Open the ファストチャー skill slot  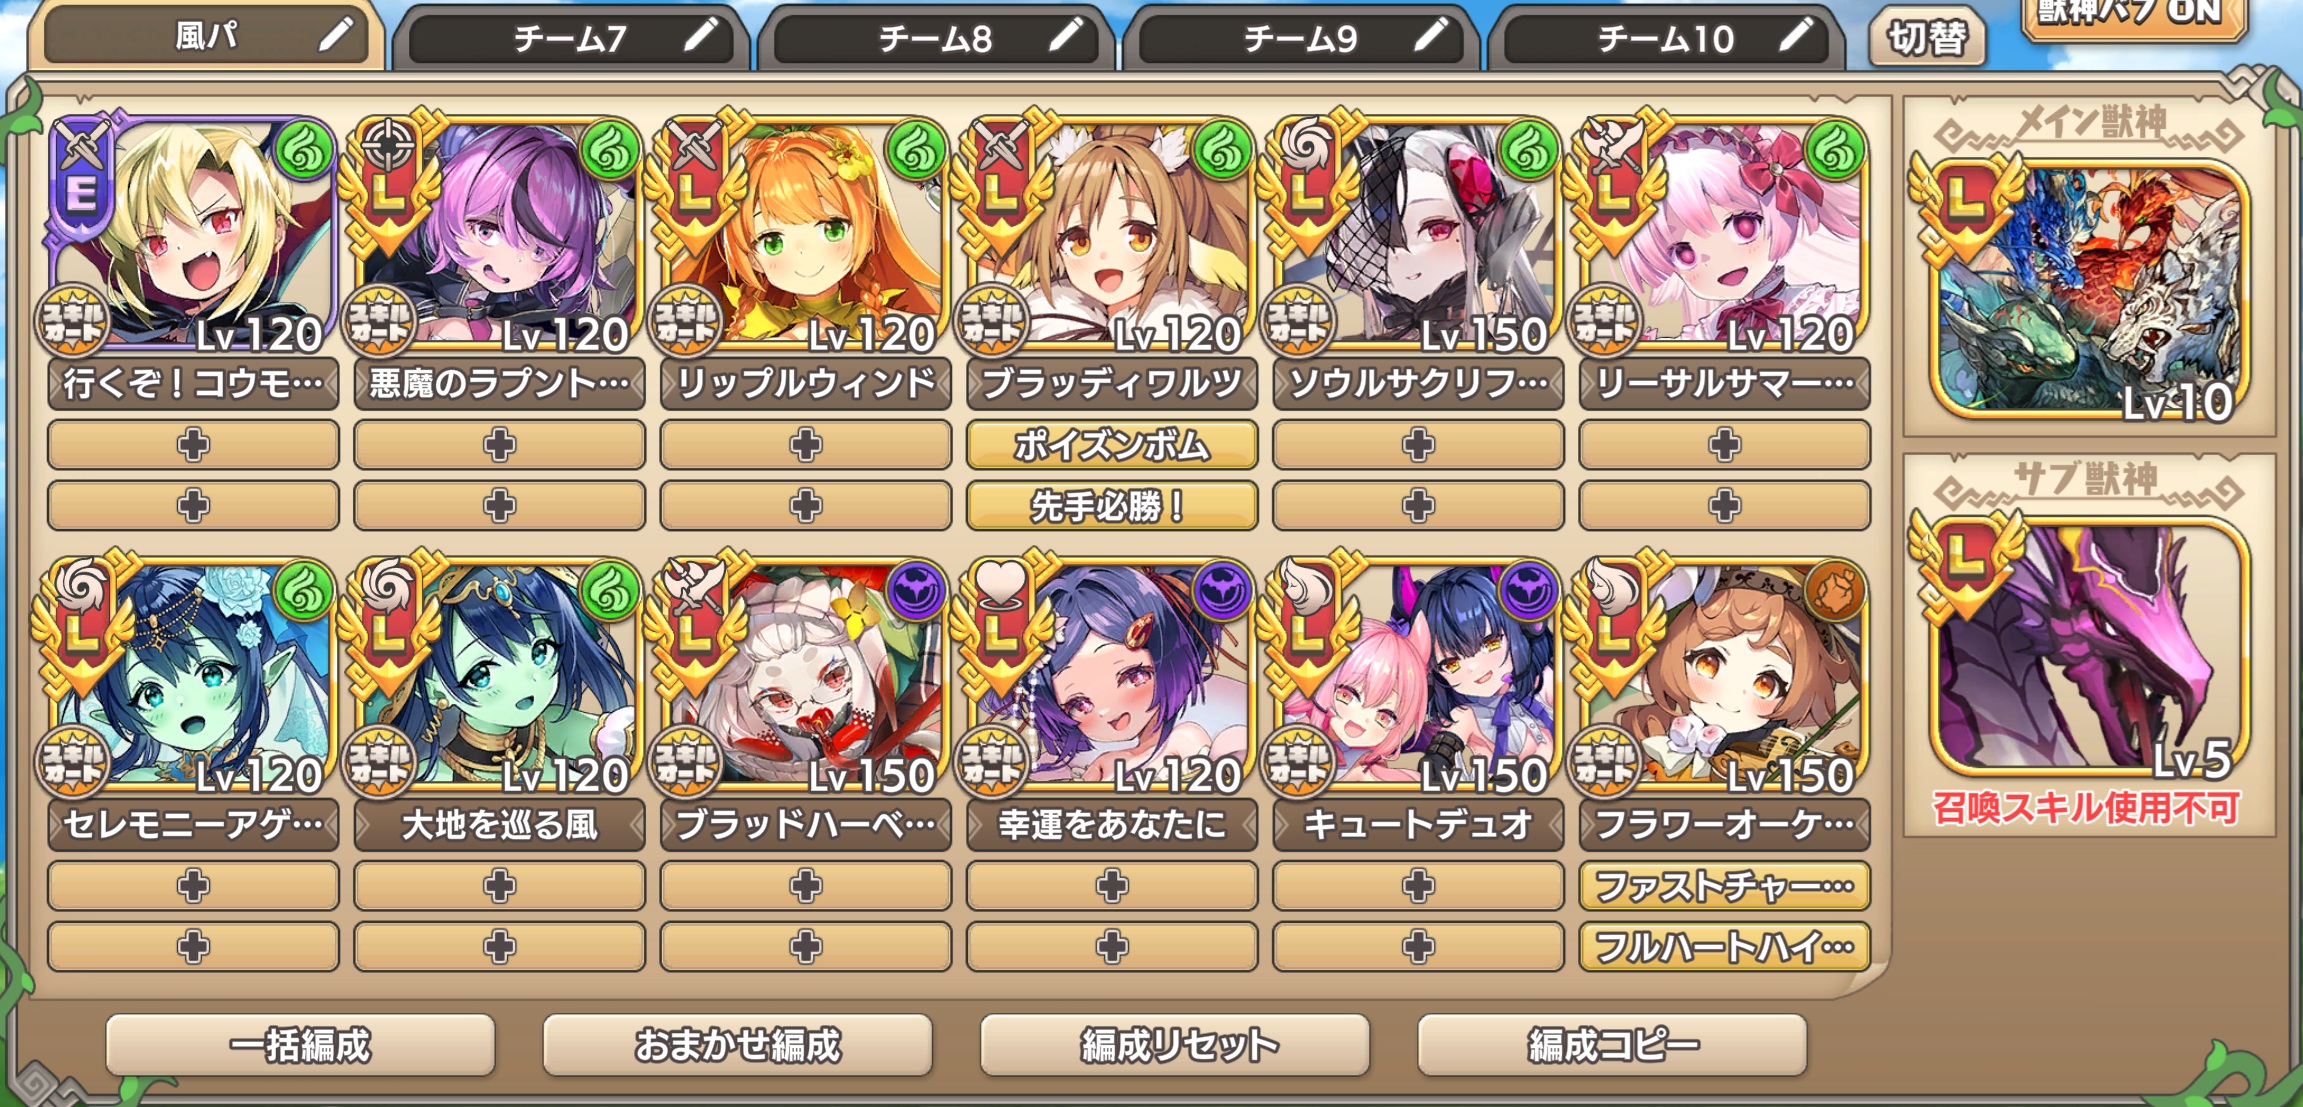pos(1724,886)
